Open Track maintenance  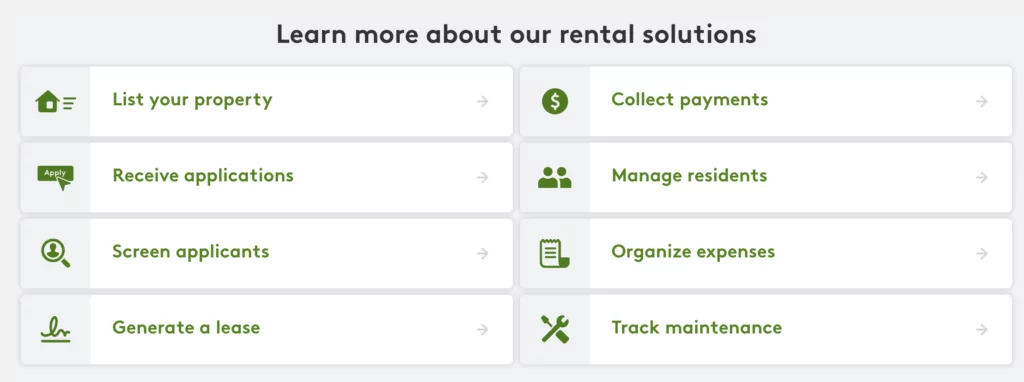pyautogui.click(x=696, y=327)
